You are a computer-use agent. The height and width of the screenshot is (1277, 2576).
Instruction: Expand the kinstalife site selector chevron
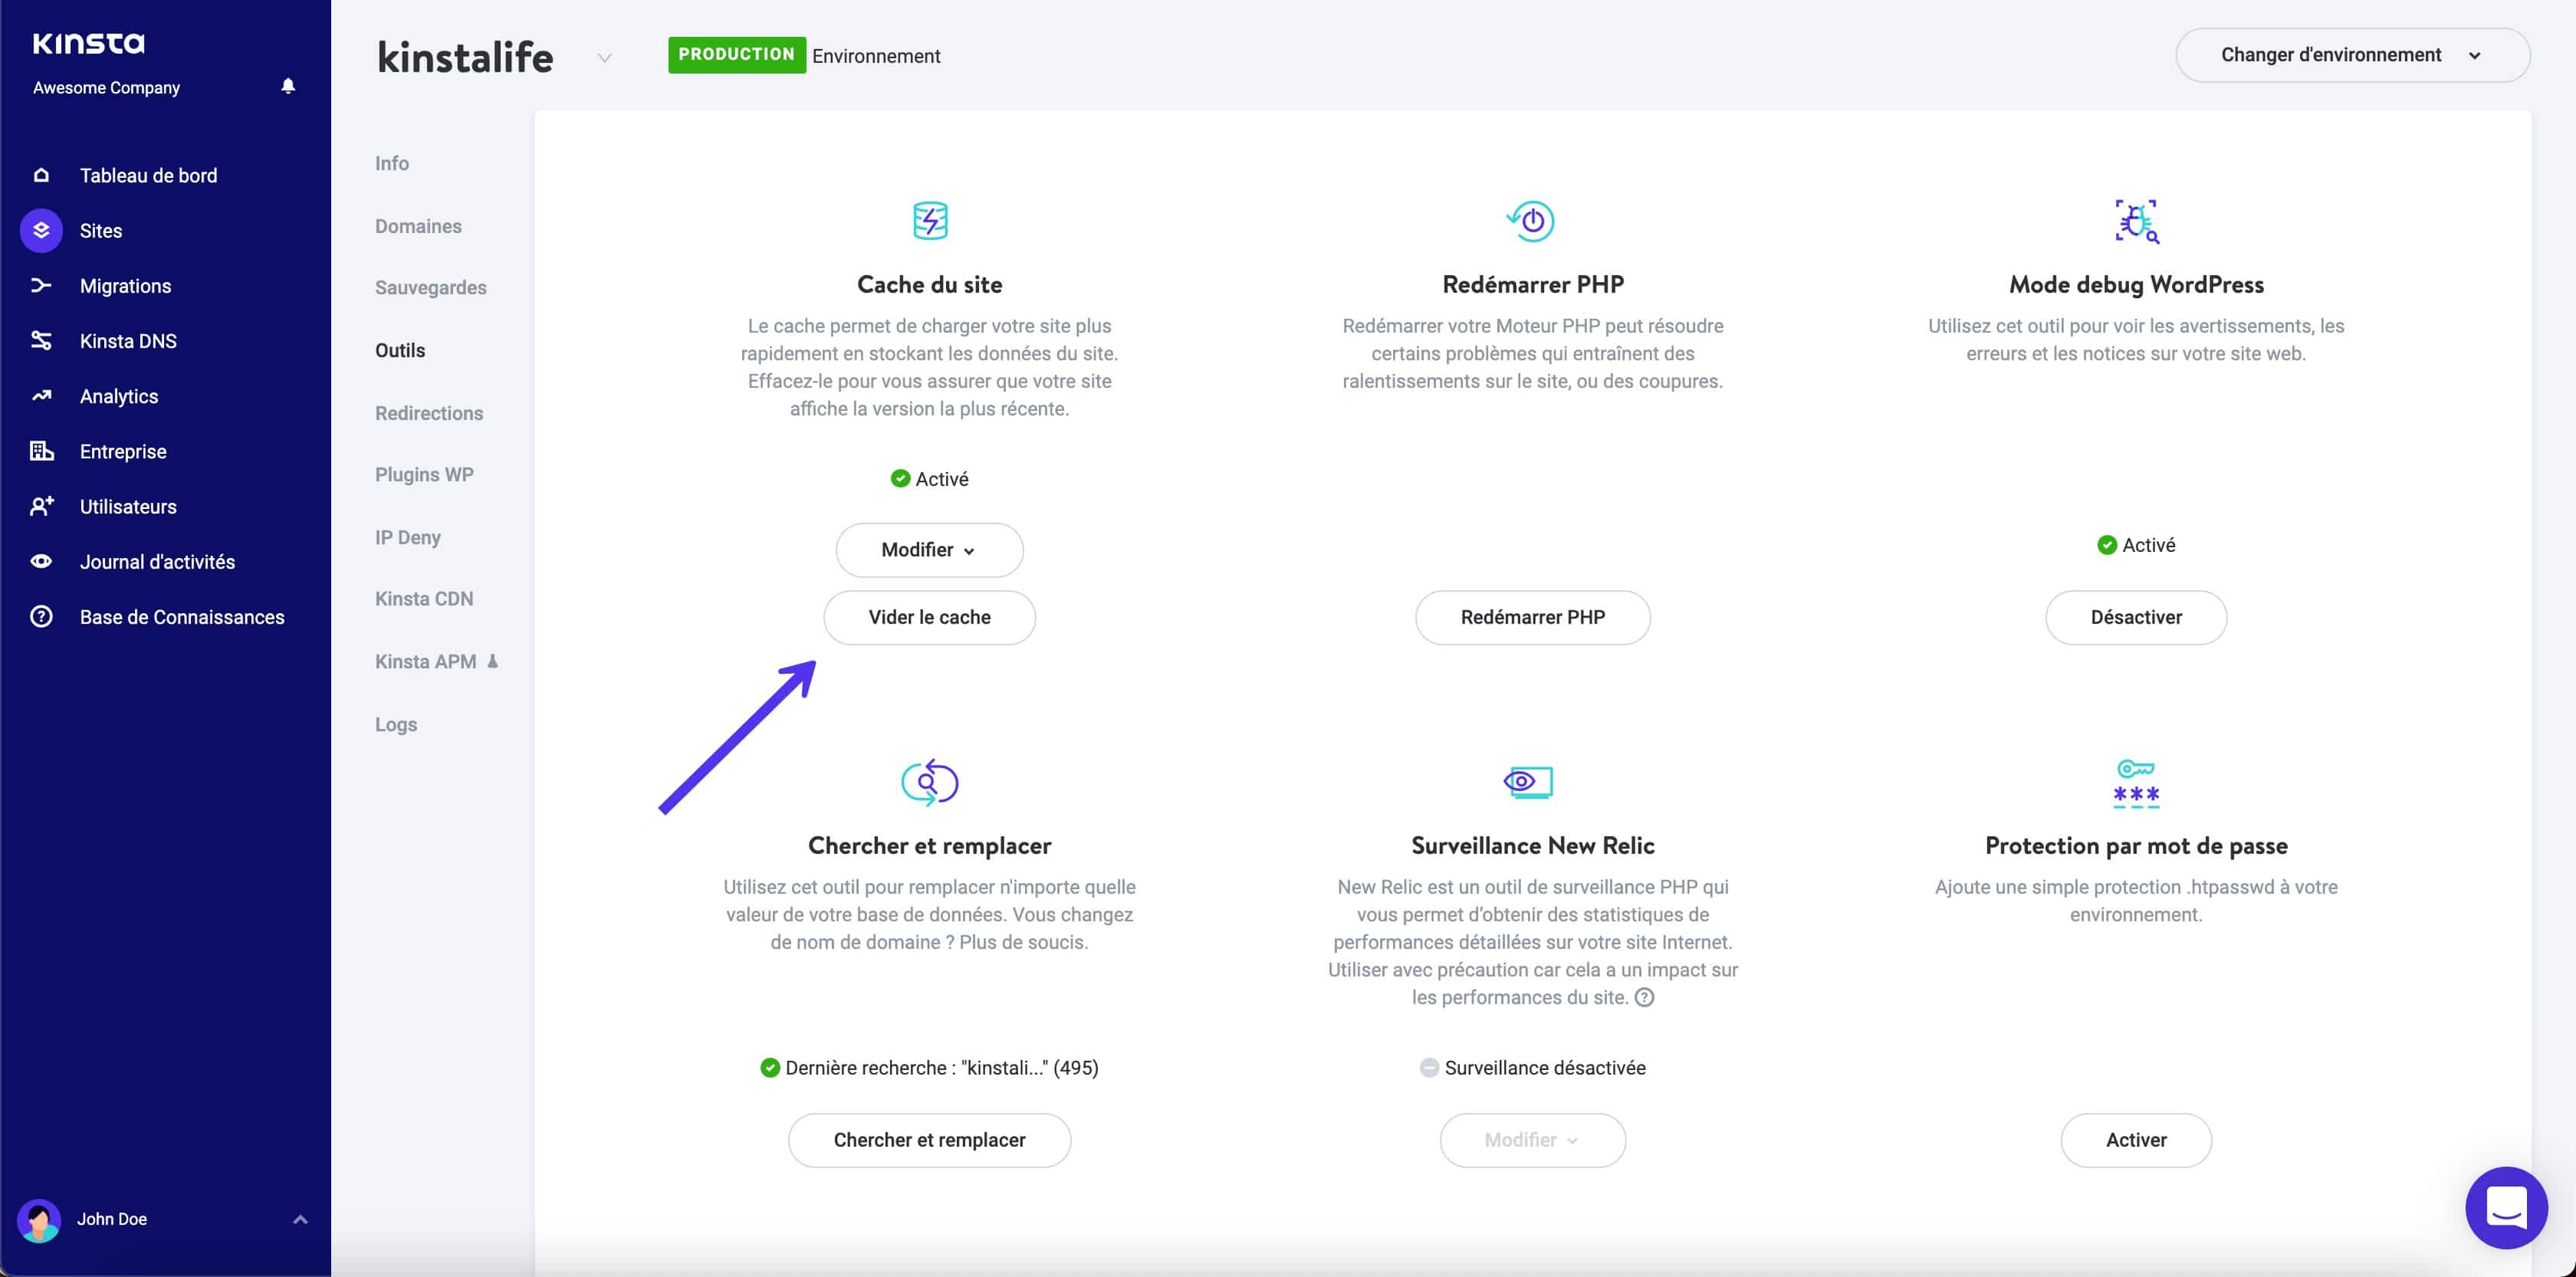click(604, 58)
